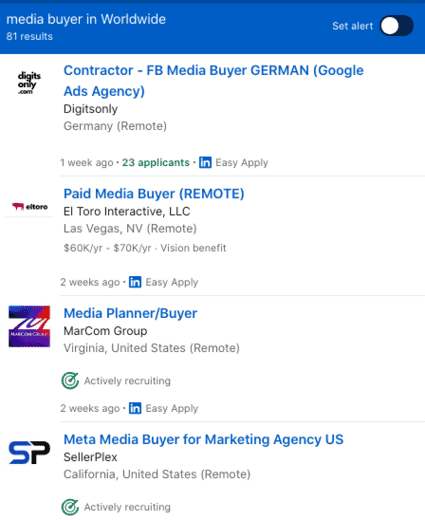
Task: Open MarCom Group company logo
Action: tap(29, 326)
